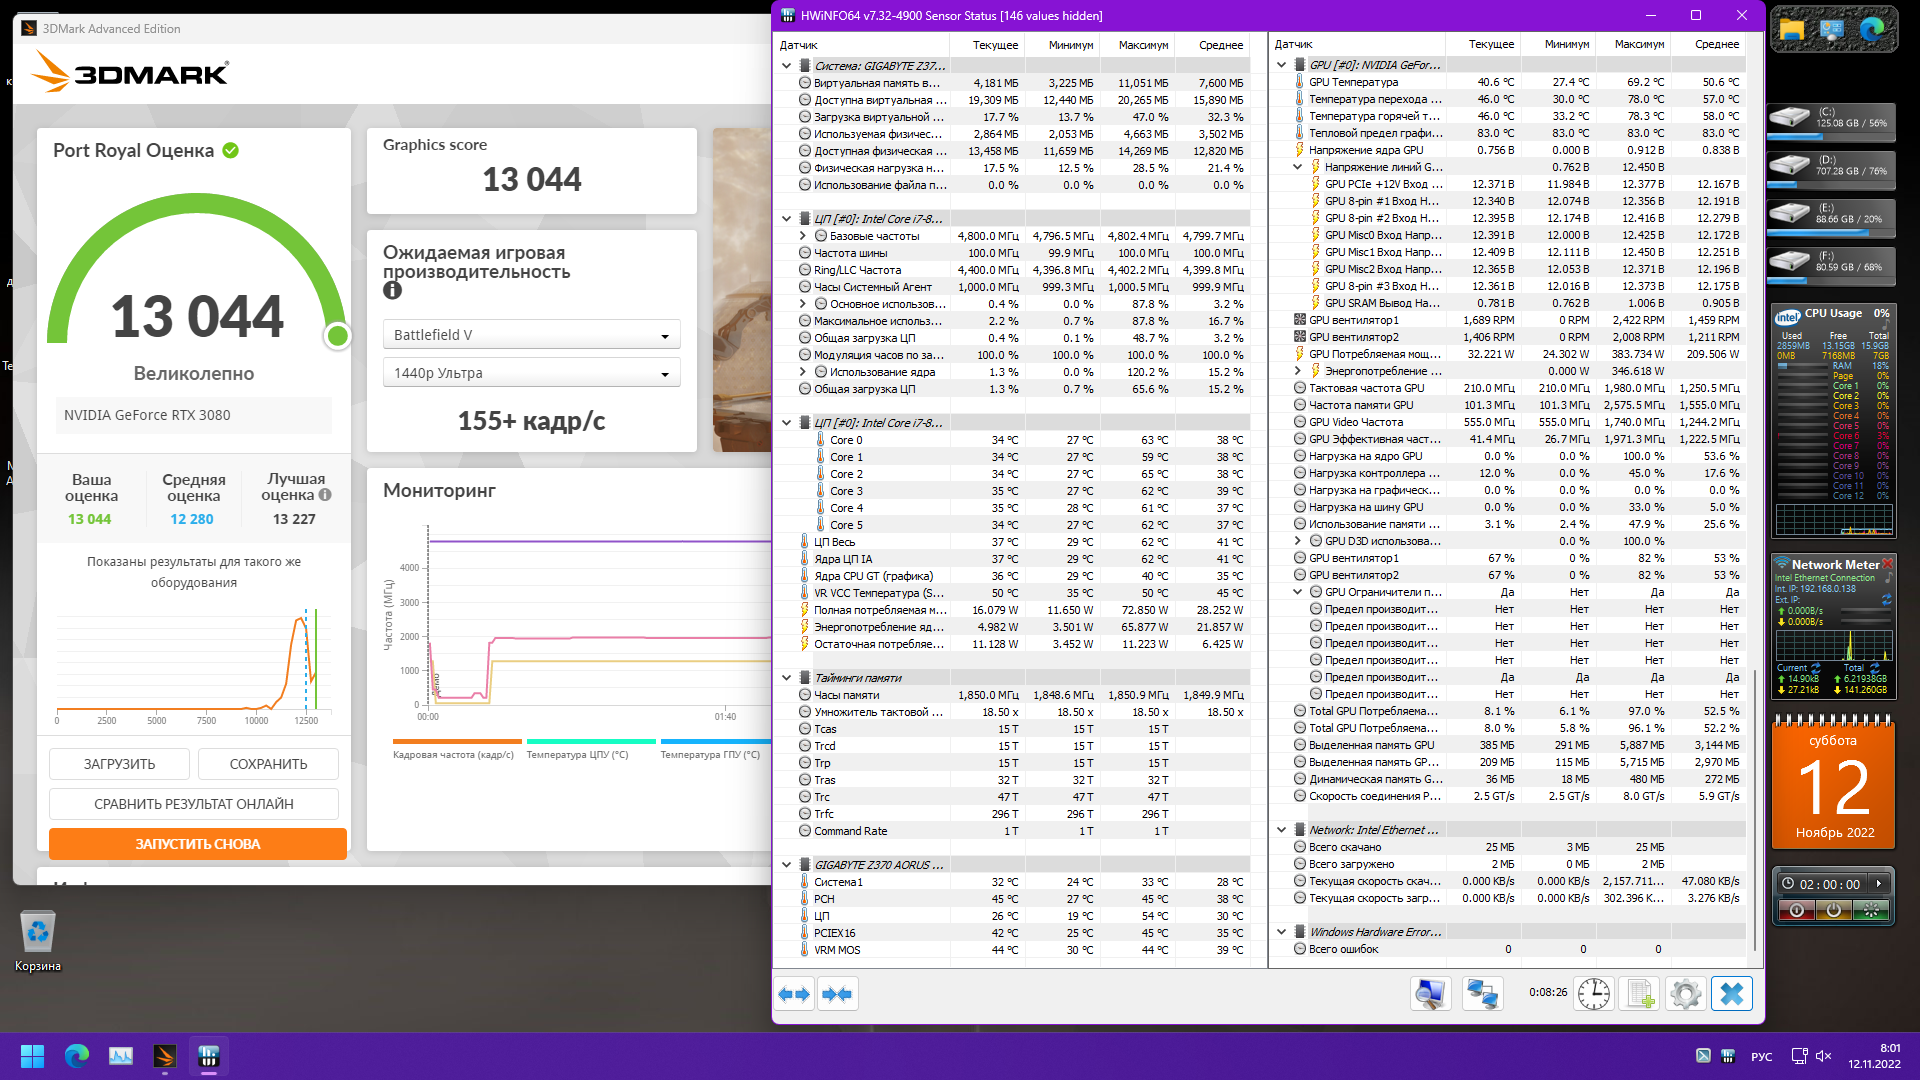Open Windows Start menu on taskbar
1920x1080 pixels.
coord(32,1056)
